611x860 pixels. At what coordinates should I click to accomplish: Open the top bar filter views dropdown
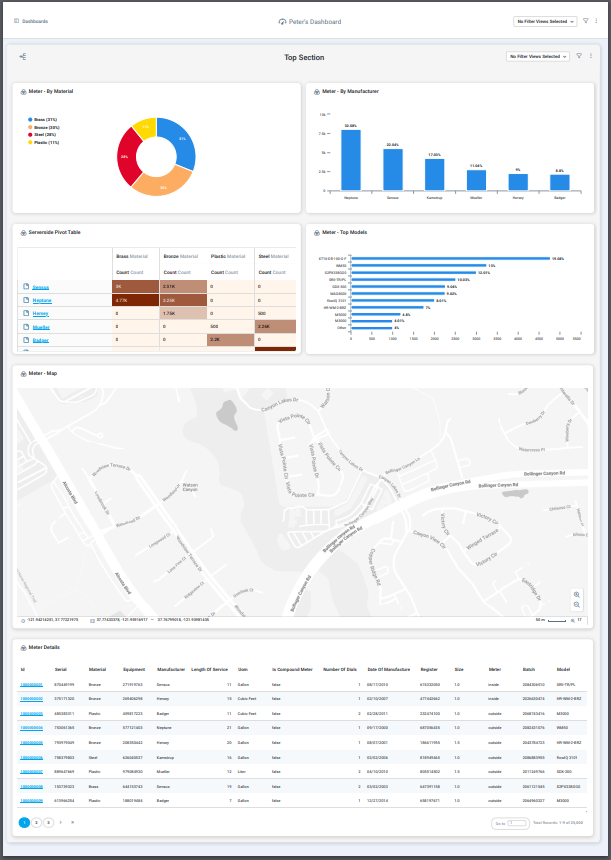point(543,20)
